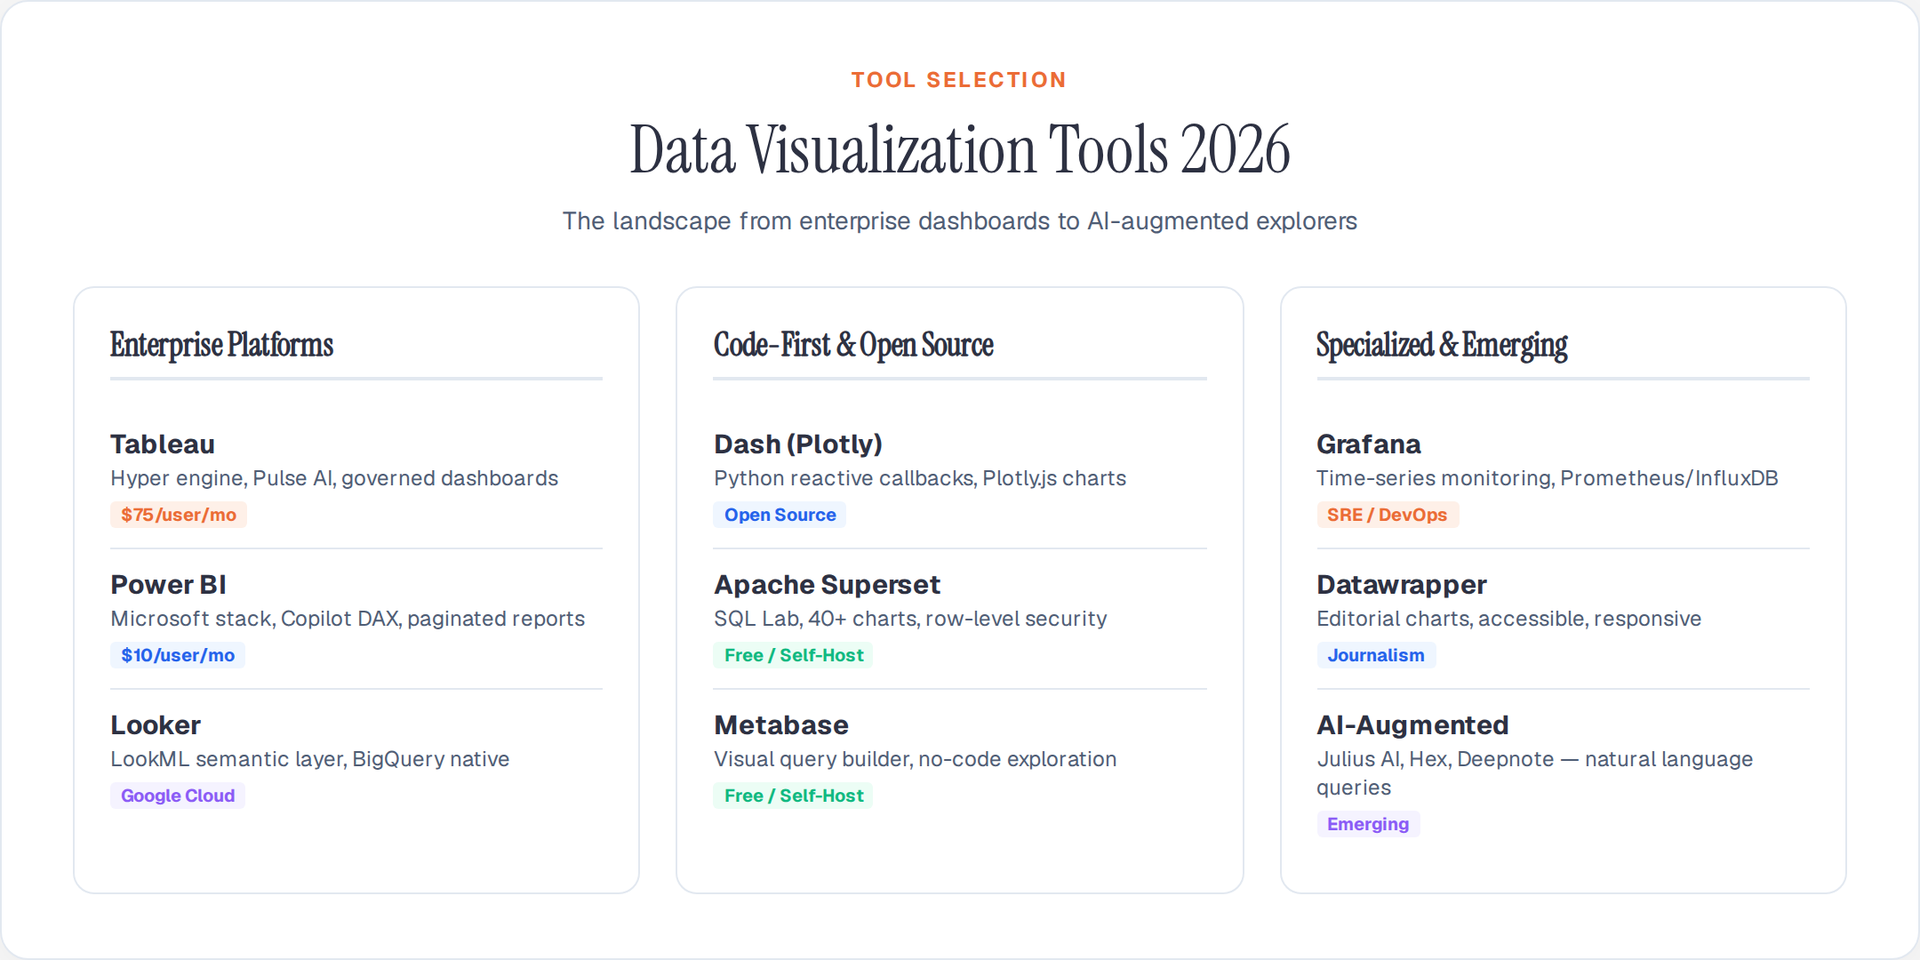Click the 'TOOL SELECTION' label
Screen dimensions: 1920x960
[x=959, y=80]
